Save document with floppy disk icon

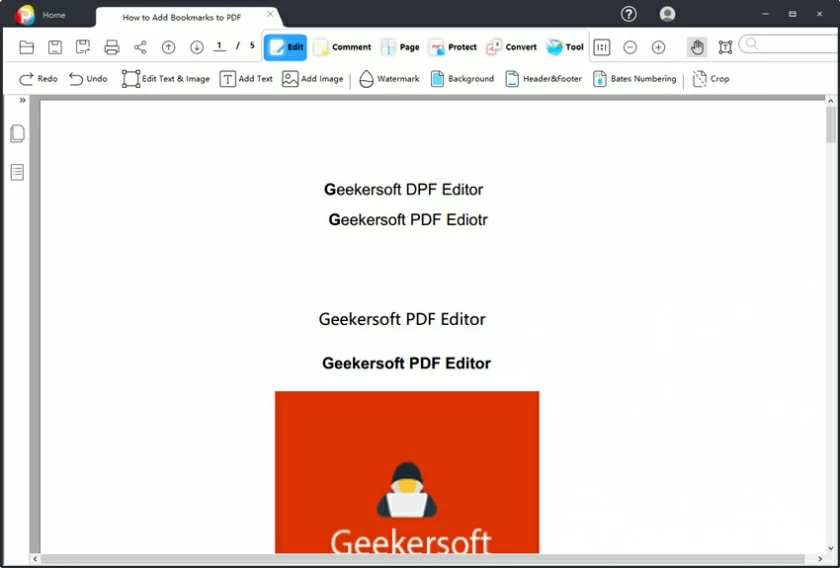(x=55, y=47)
